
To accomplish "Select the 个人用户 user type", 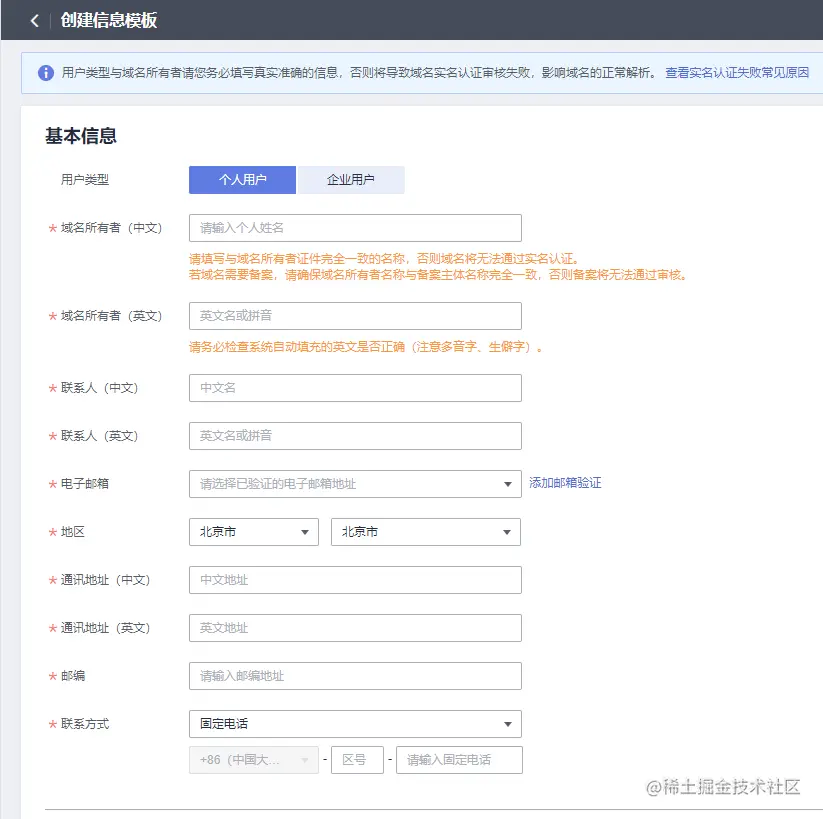I will click(x=242, y=180).
